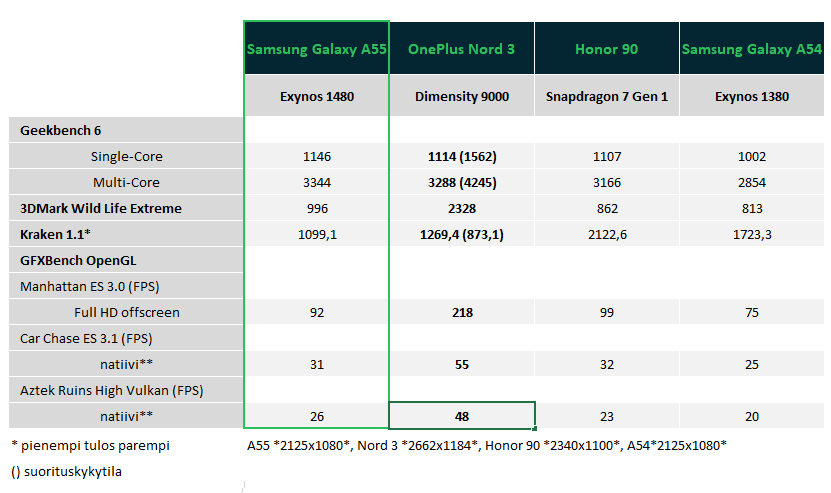The height and width of the screenshot is (493, 831).
Task: Select the 3DMark Wild Life Extreme label
Action: point(126,208)
